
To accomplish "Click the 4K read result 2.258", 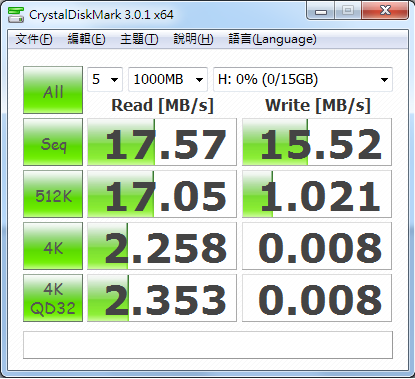I will 162,246.
